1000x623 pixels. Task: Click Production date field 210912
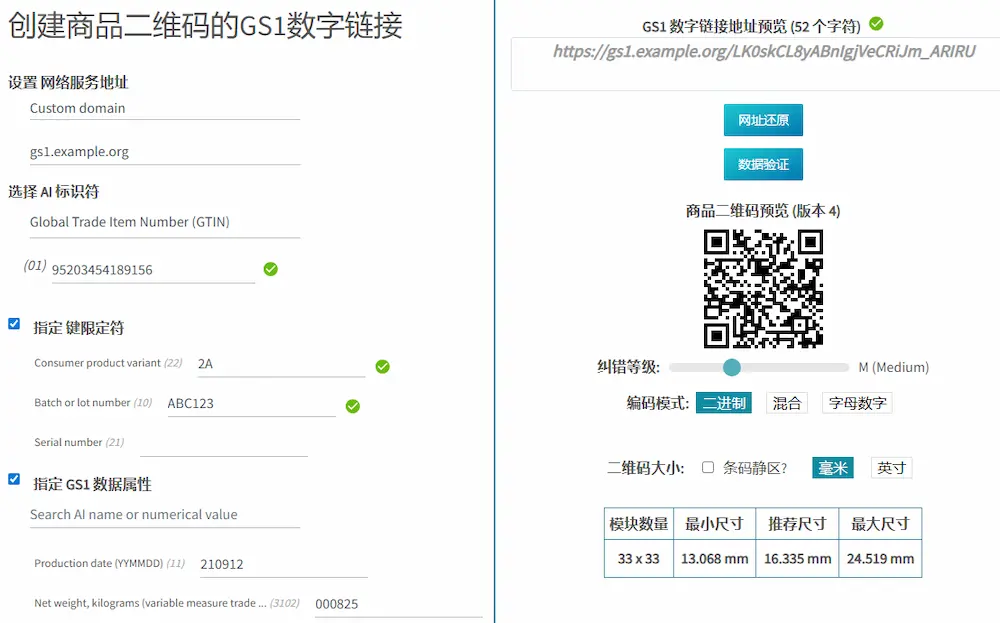tap(284, 564)
